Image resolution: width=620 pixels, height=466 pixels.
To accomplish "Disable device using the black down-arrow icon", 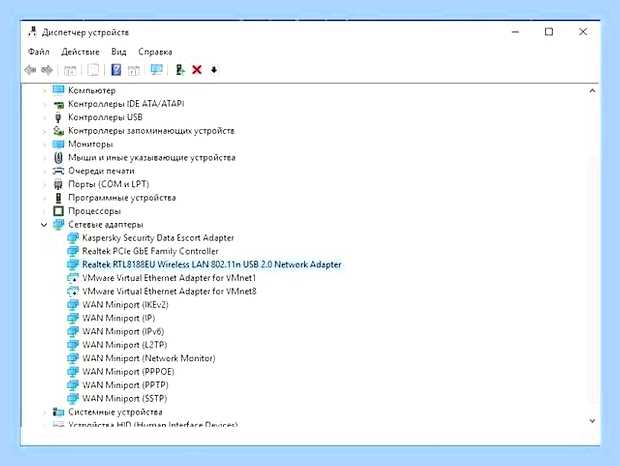I will coord(214,70).
